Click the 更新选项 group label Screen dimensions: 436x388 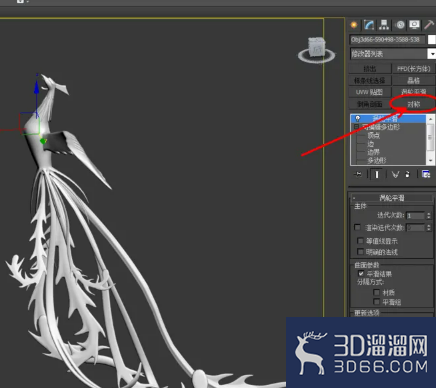coord(367,313)
